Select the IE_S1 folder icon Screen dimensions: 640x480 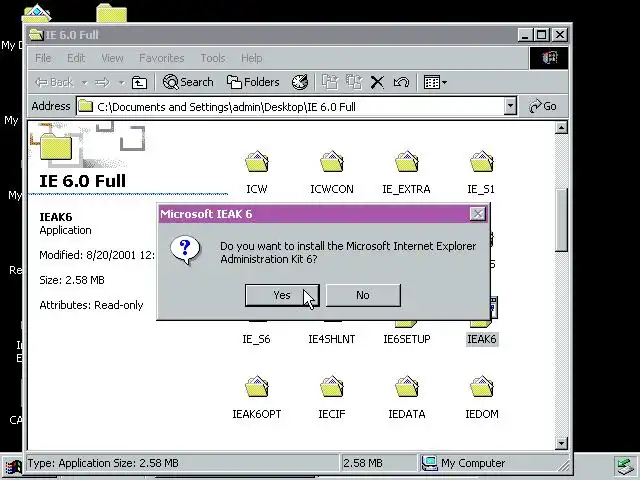pos(482,162)
